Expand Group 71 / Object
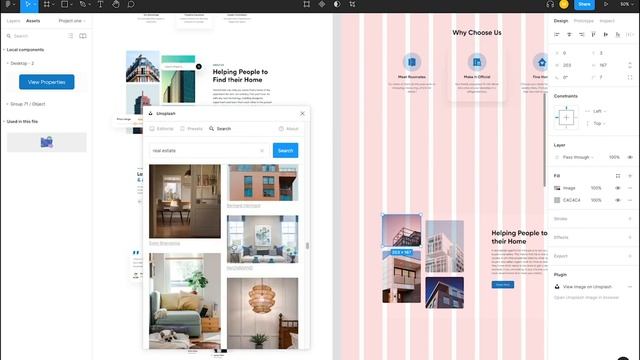 [7, 104]
